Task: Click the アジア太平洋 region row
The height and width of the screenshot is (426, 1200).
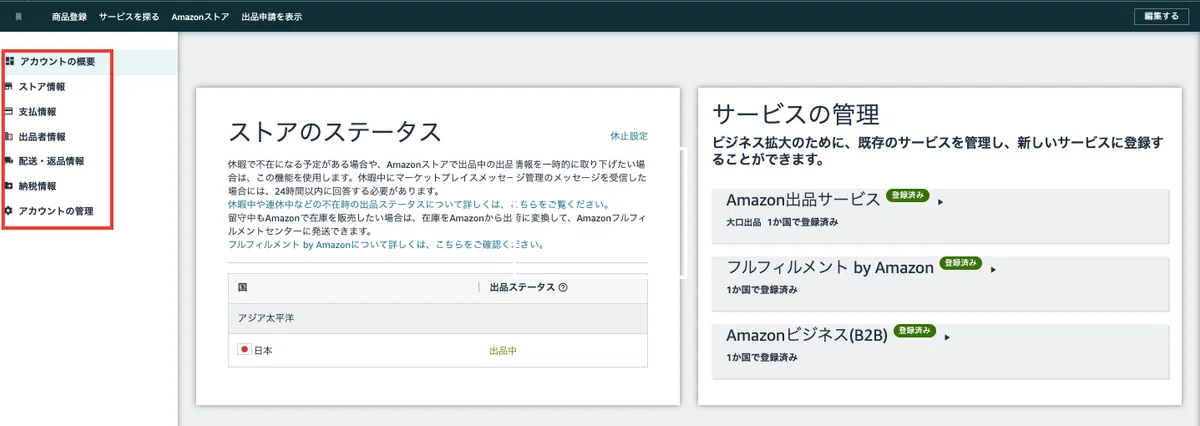Action: [438, 317]
